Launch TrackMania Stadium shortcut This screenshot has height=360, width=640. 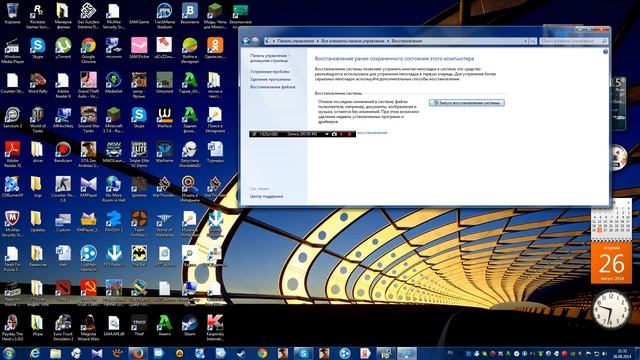pos(164,16)
